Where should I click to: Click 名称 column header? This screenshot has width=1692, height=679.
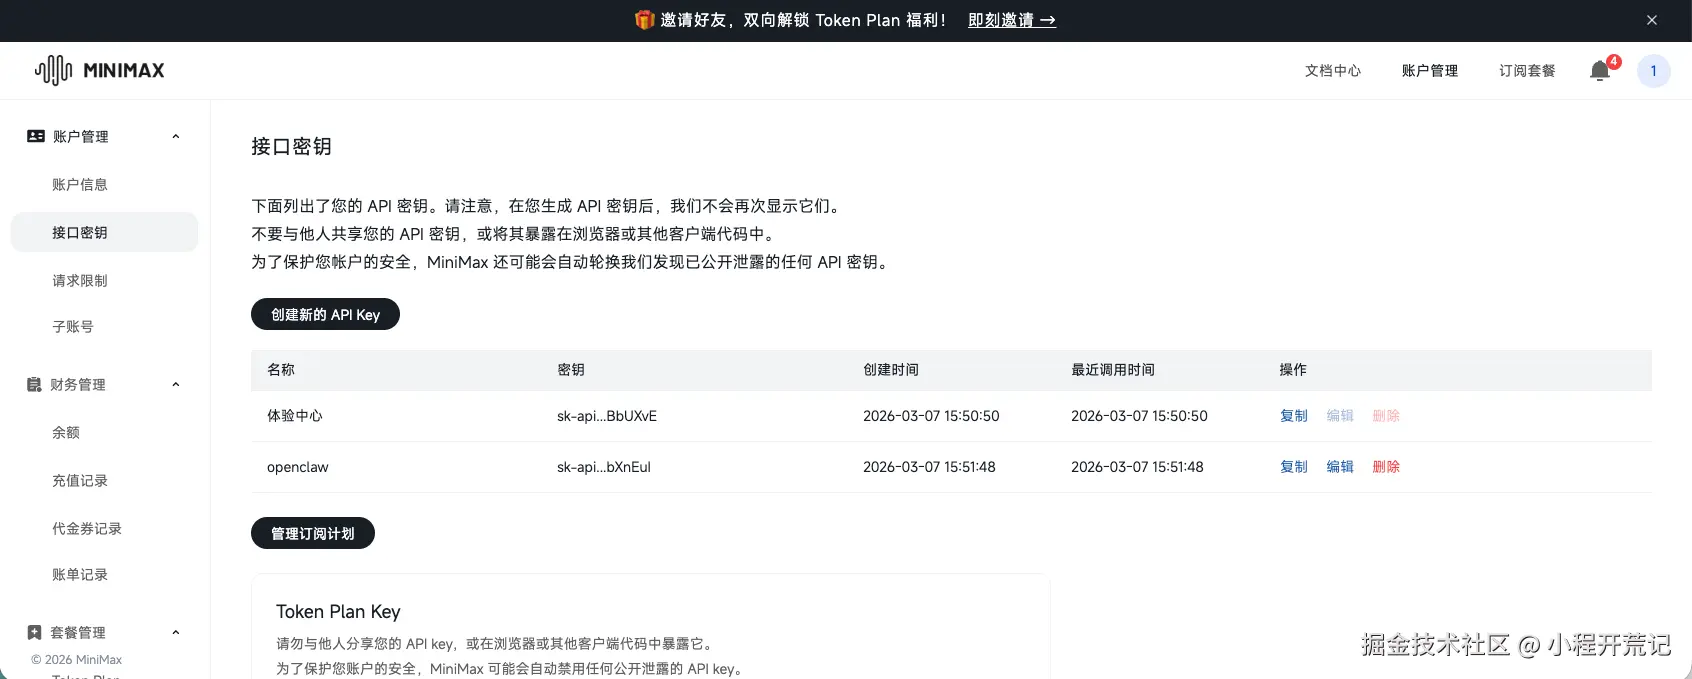281,370
